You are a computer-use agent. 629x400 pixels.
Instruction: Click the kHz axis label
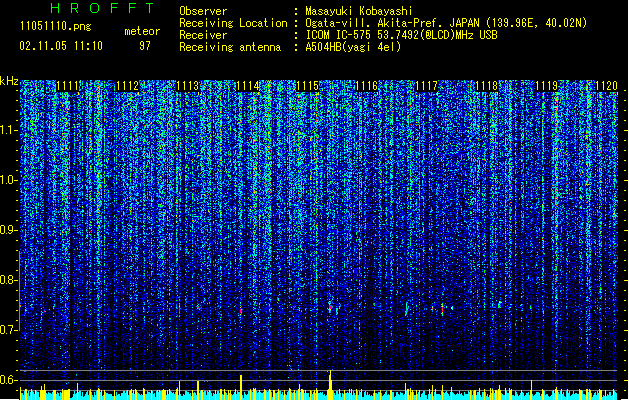[x=9, y=81]
